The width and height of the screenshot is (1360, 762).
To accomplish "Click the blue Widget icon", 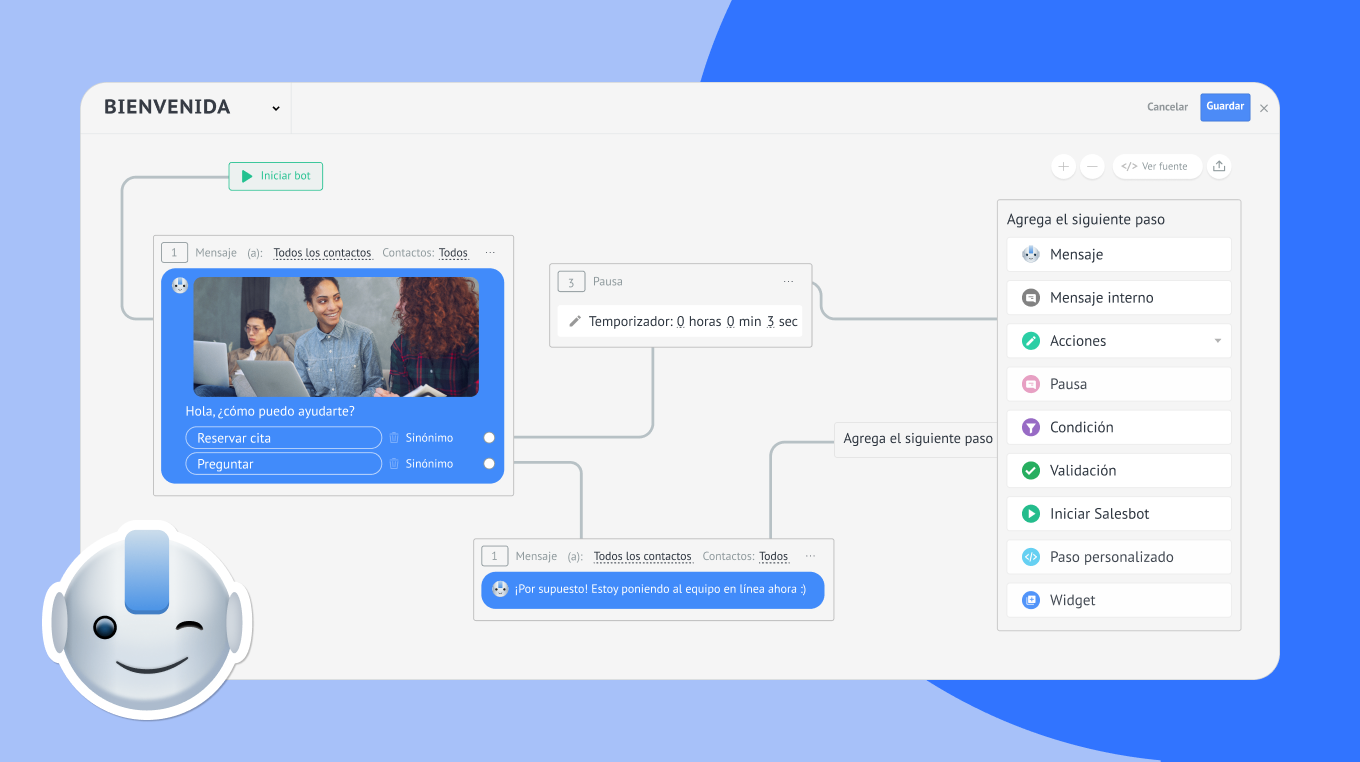I will (x=1031, y=600).
